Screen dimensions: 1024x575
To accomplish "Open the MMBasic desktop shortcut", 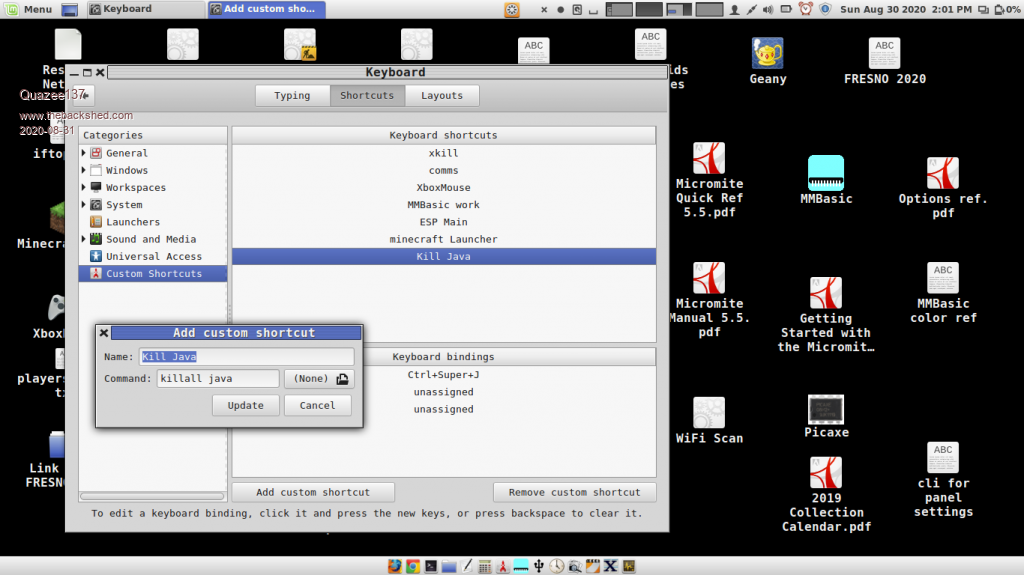I will tap(826, 174).
